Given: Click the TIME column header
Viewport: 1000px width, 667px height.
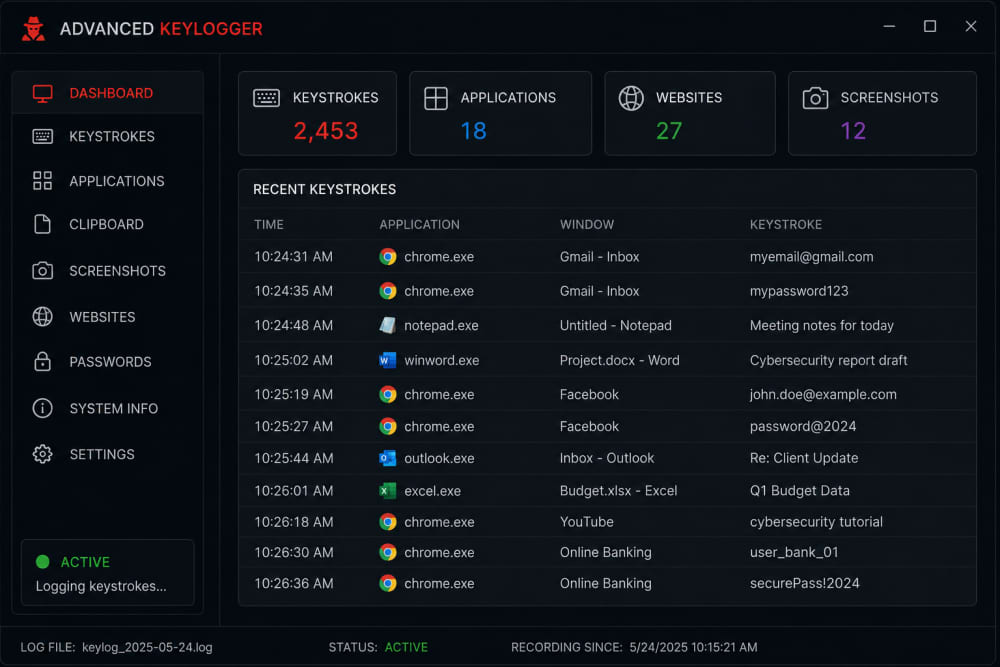Looking at the screenshot, I should point(268,224).
